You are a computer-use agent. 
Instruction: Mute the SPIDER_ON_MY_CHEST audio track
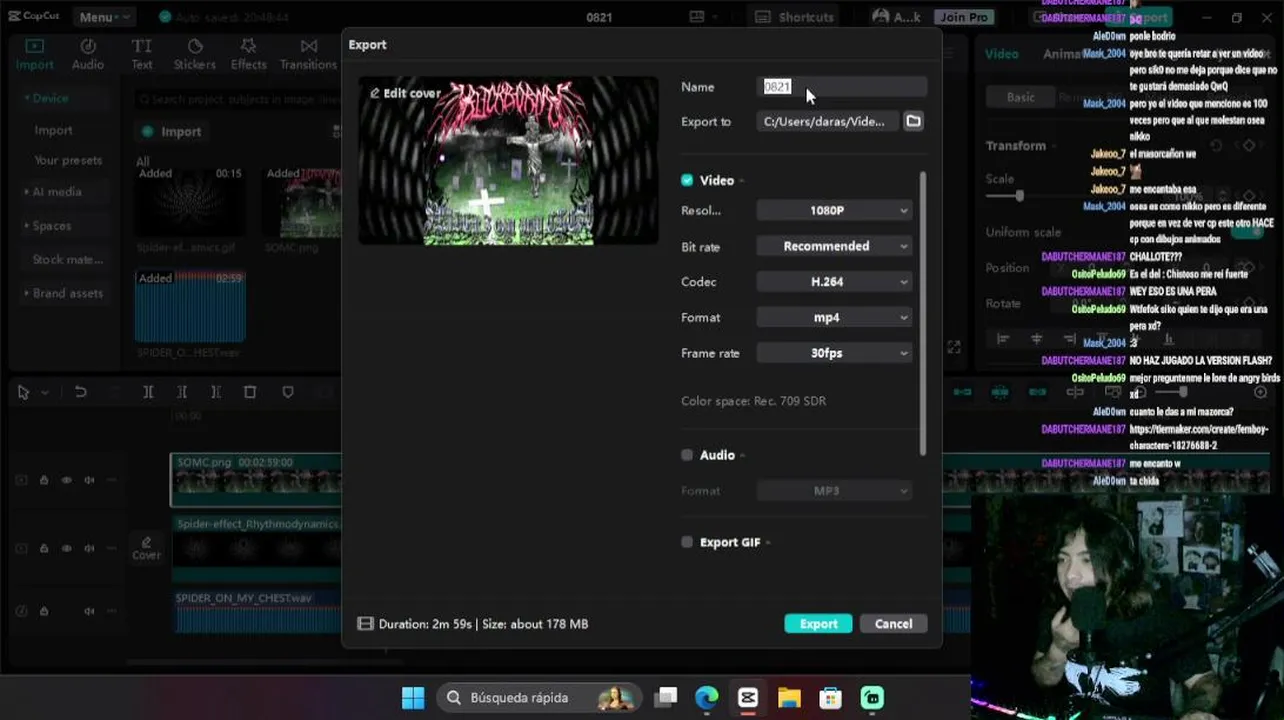(89, 611)
